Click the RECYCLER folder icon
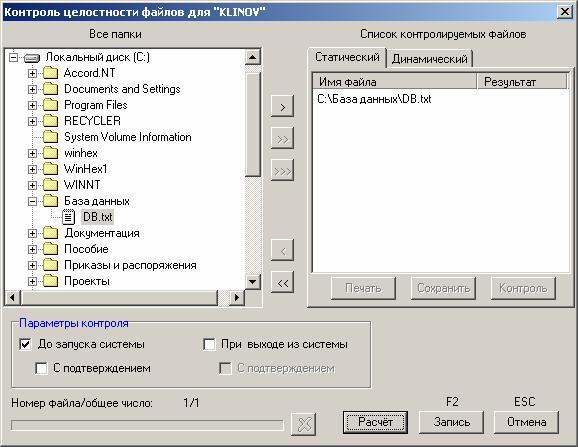The width and height of the screenshot is (578, 447). click(51, 121)
